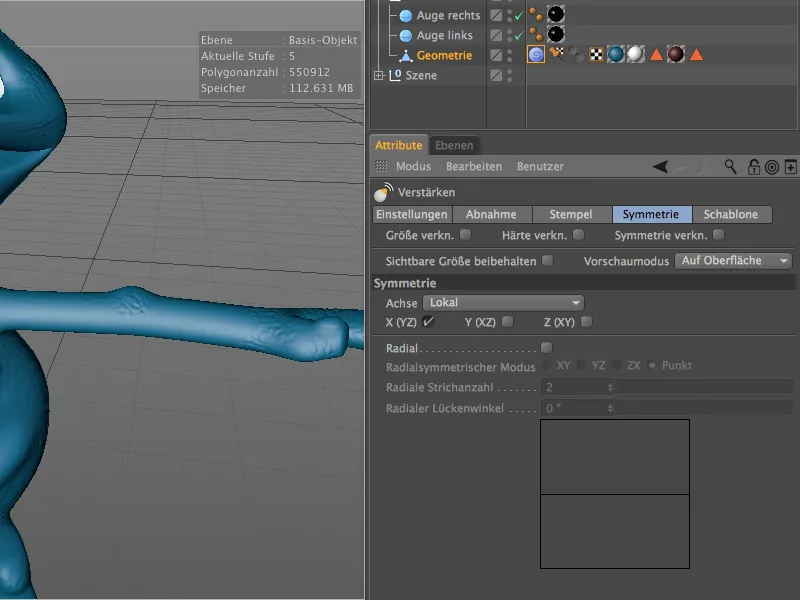Switch to the Ebenen tab

(x=454, y=145)
